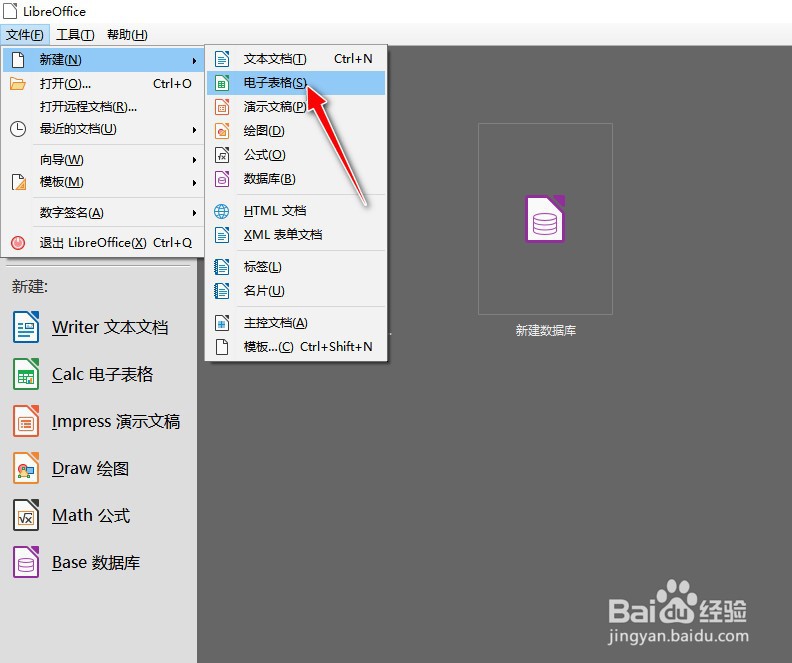Expand the 向导(W) submenu arrow
Screen dimensions: 792x663
[194, 160]
